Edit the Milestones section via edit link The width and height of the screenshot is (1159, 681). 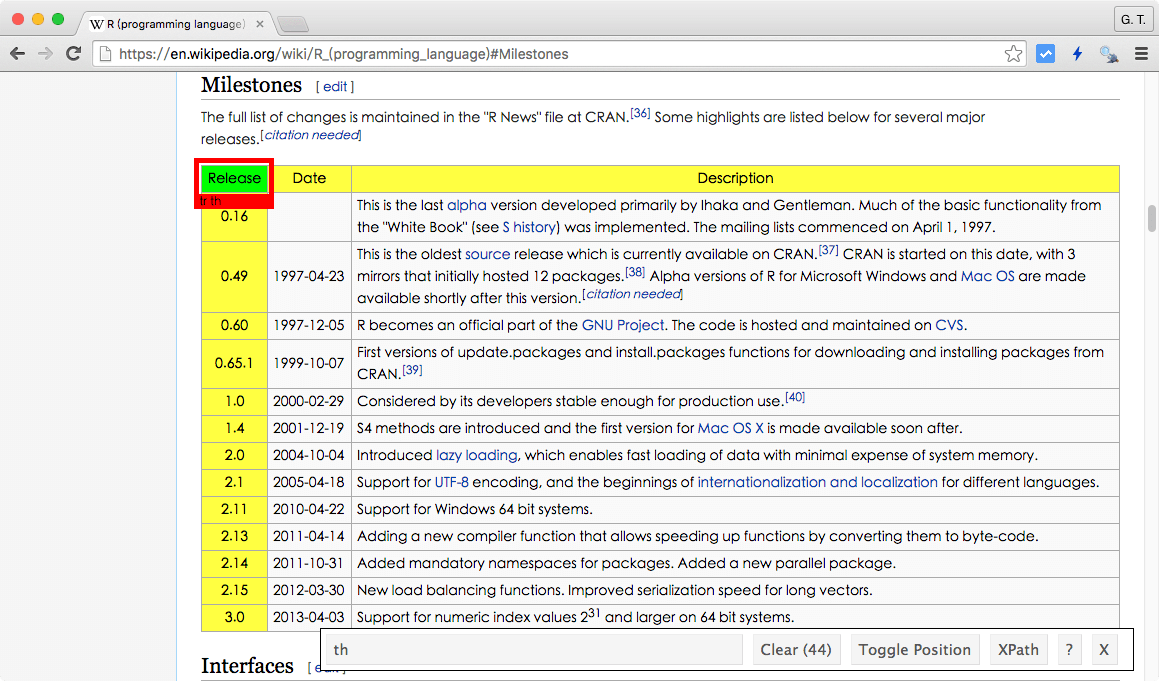pos(335,87)
